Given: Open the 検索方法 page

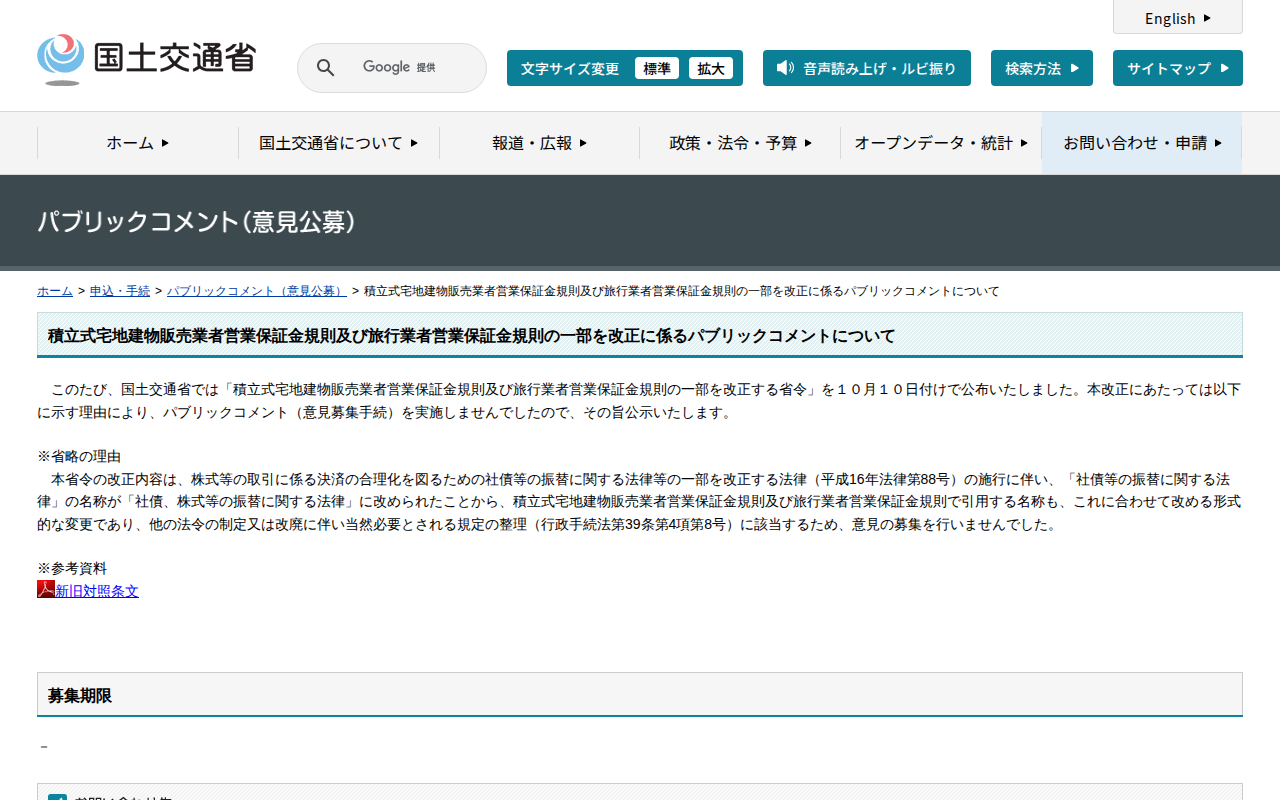Looking at the screenshot, I should (1041, 69).
